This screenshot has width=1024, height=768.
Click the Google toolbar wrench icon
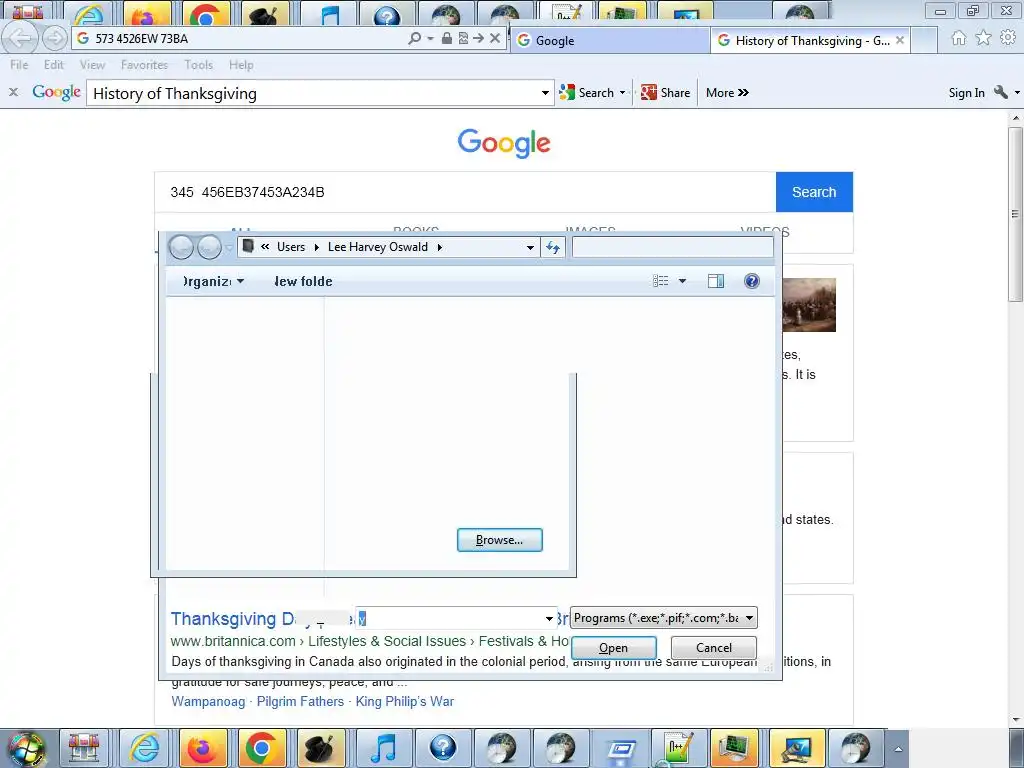(x=1000, y=93)
